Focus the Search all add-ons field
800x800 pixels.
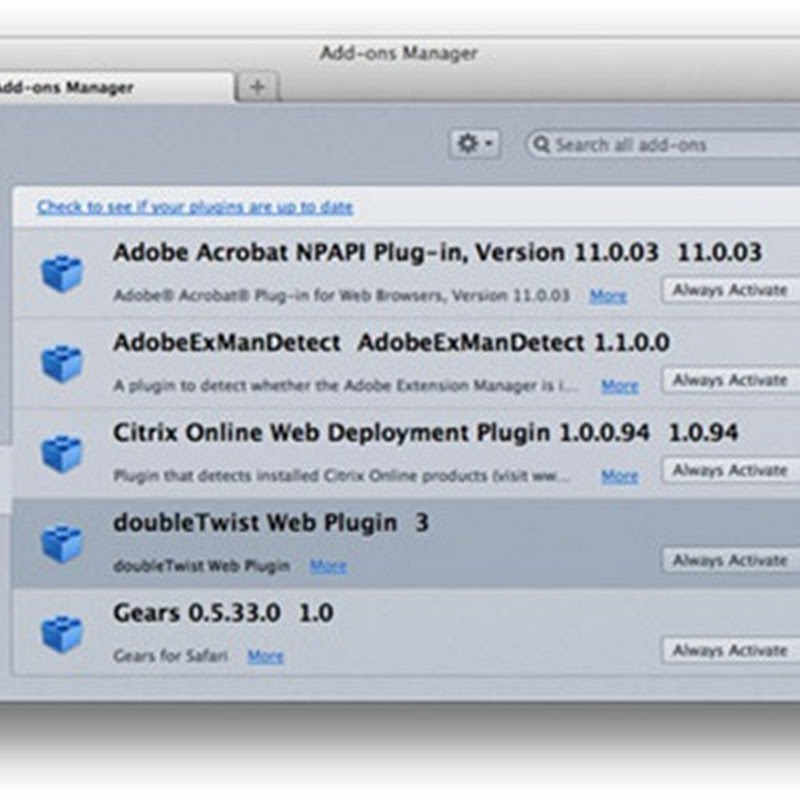point(663,145)
